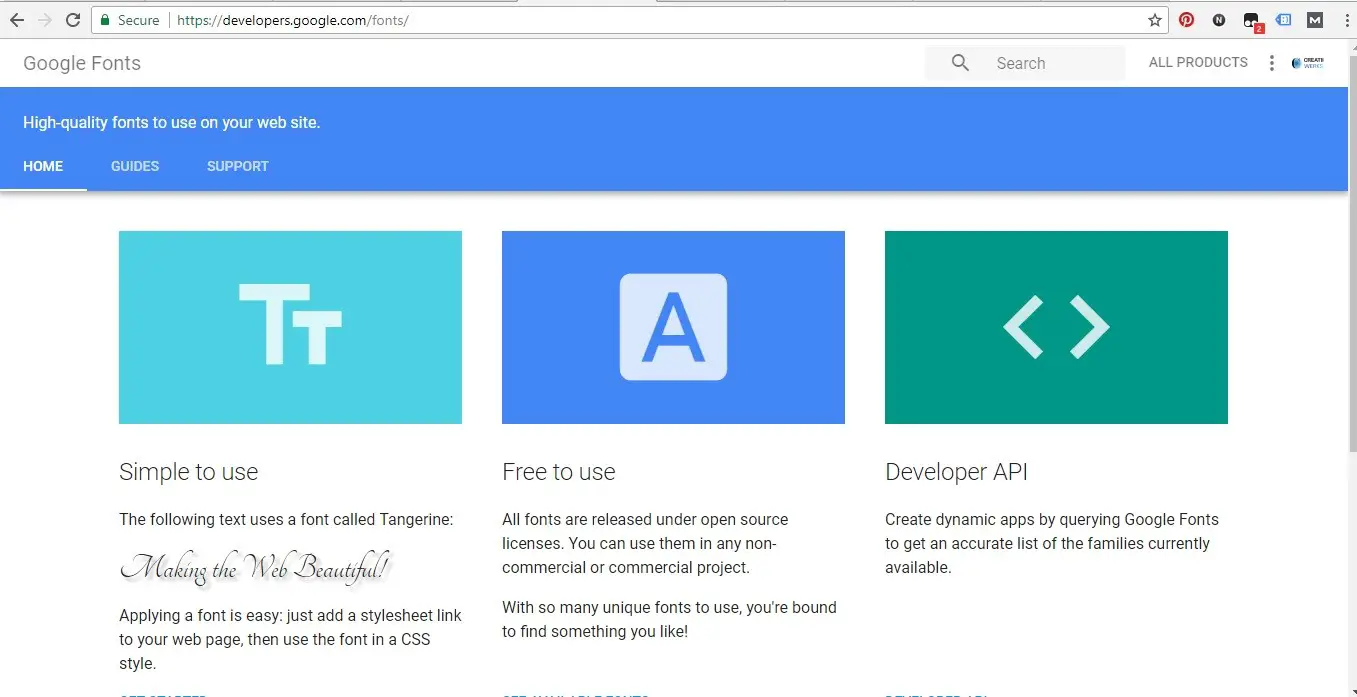This screenshot has height=697, width=1357.
Task: Click the browser forward arrow
Action: 44,20
